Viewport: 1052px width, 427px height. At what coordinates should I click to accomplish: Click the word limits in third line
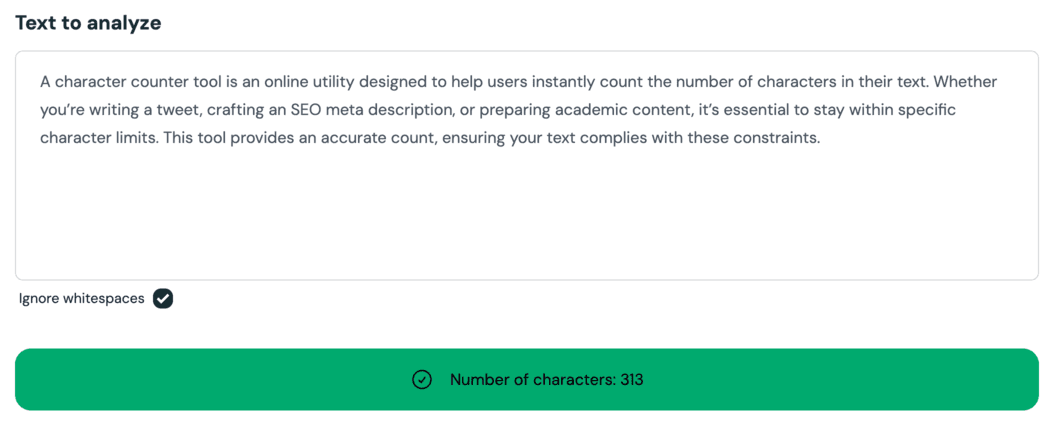[x=137, y=139]
